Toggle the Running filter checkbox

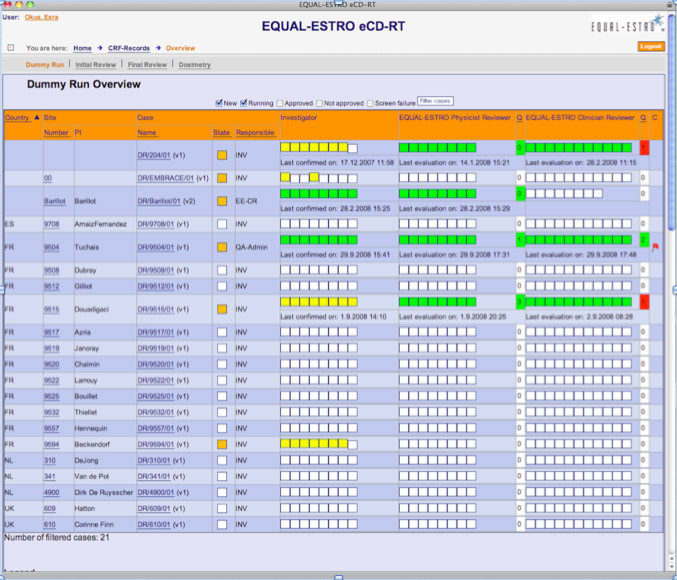pos(244,103)
